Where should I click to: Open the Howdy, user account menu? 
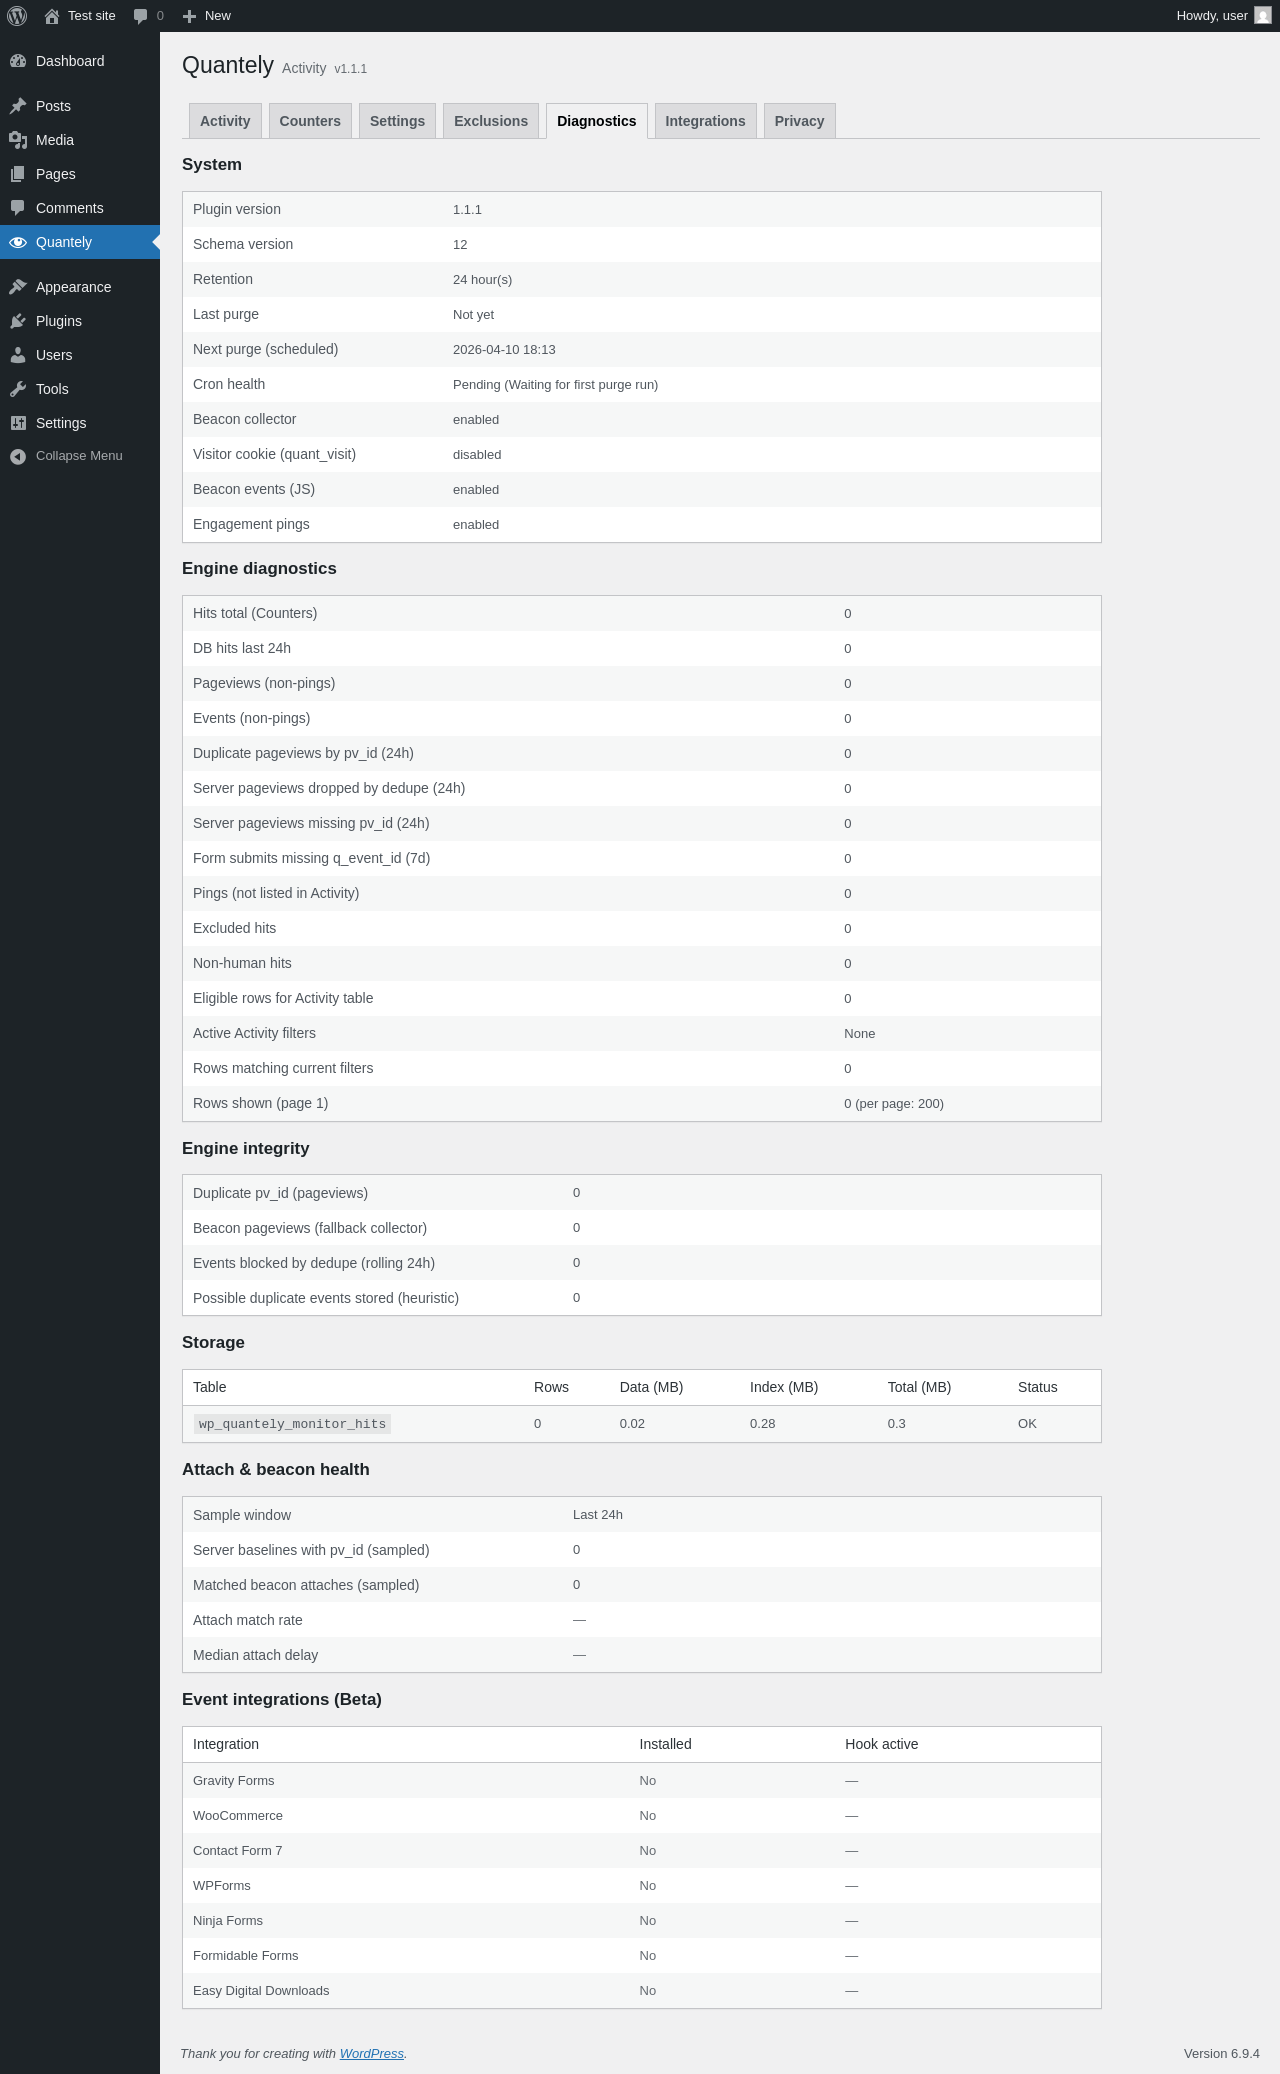(1223, 16)
